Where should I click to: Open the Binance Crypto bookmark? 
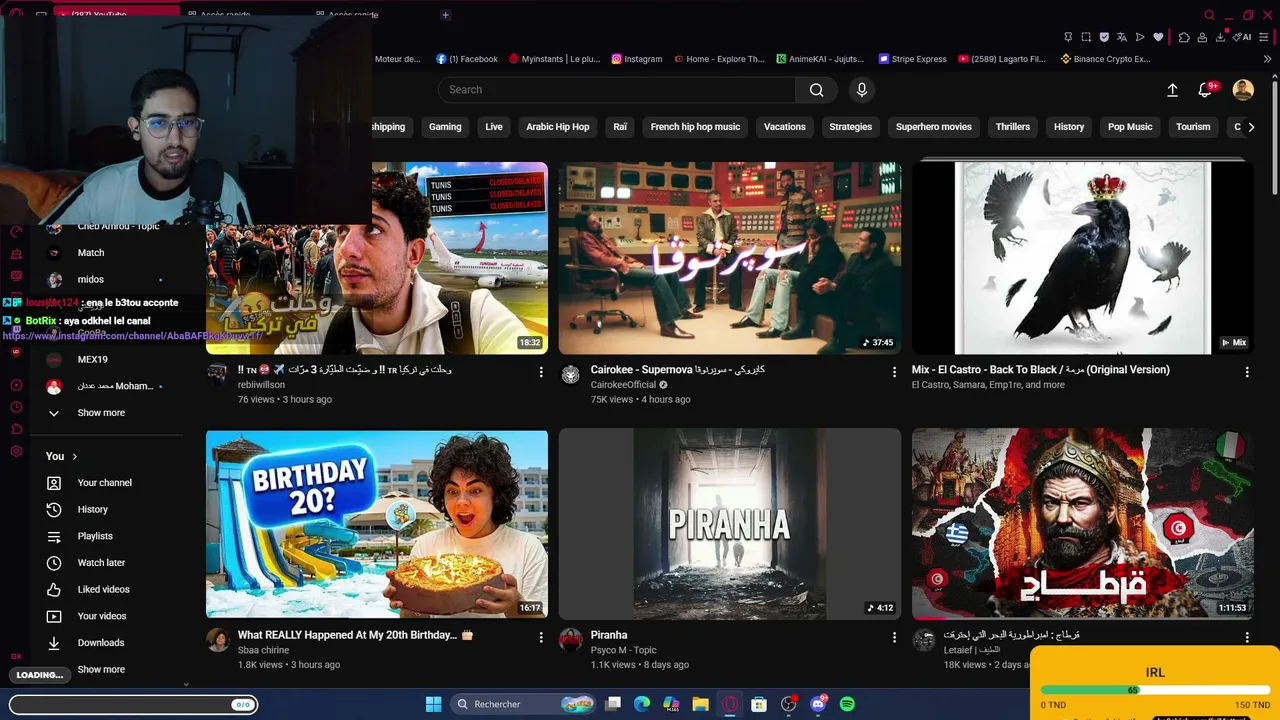[x=1105, y=59]
